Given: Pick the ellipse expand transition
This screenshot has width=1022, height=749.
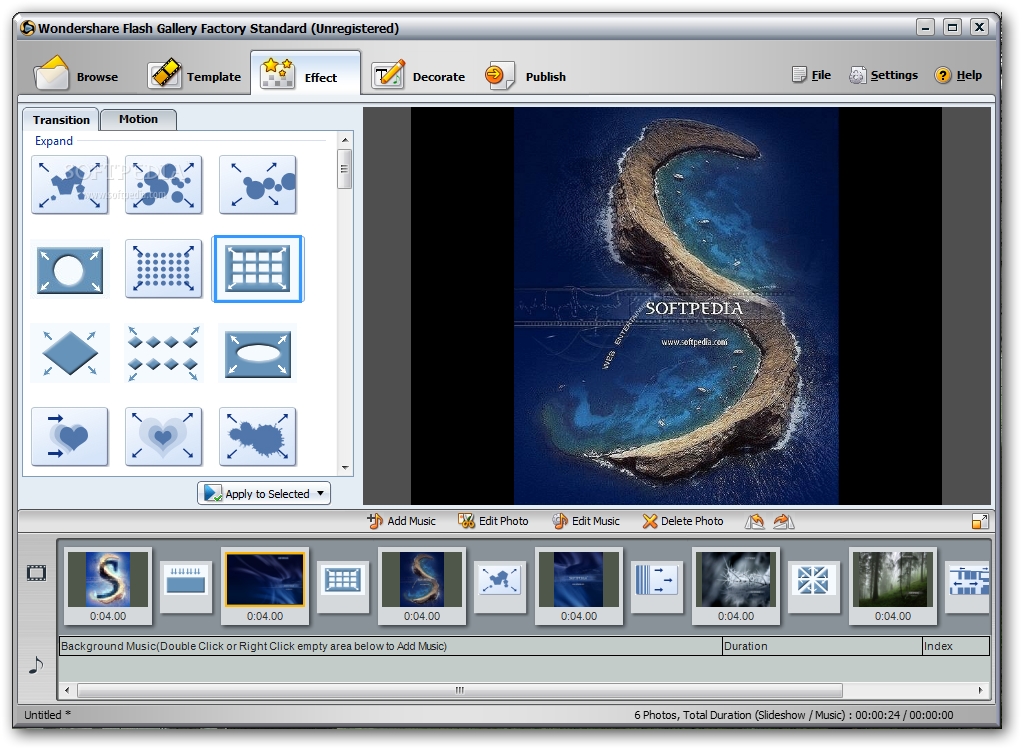Looking at the screenshot, I should click(x=257, y=353).
